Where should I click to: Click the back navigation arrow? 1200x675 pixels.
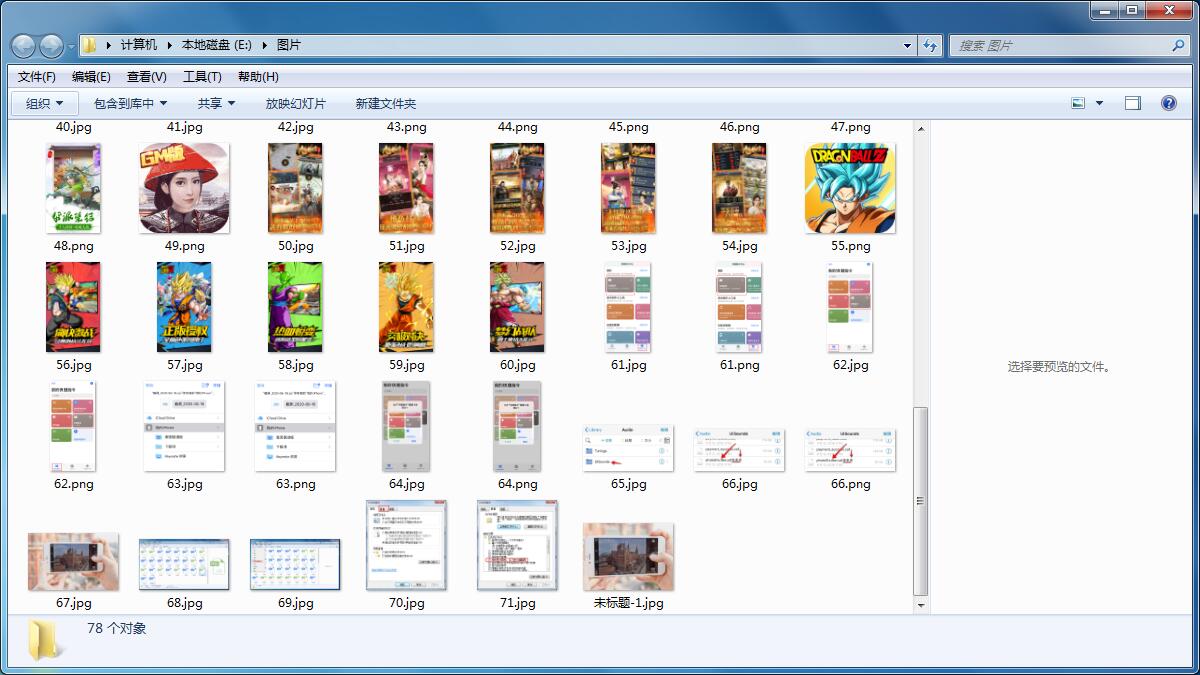[22, 45]
